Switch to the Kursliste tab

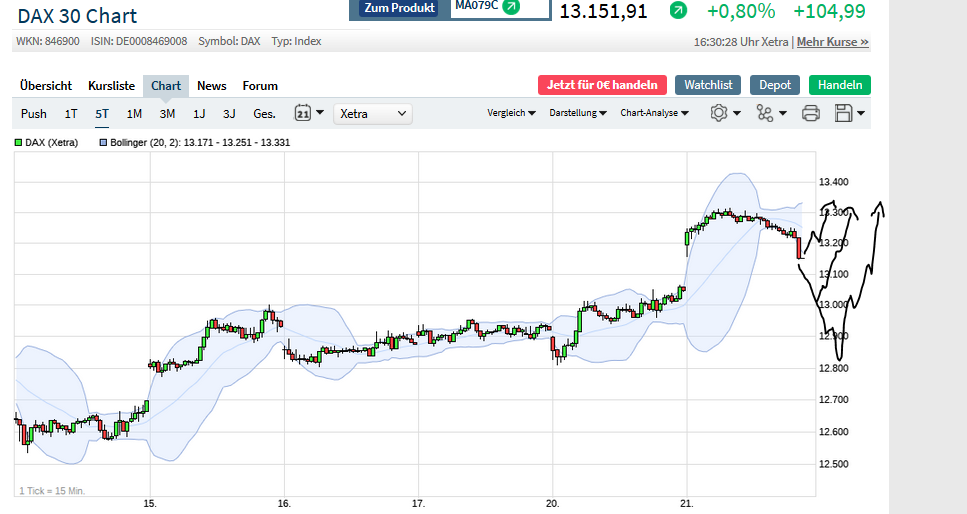click(x=111, y=86)
